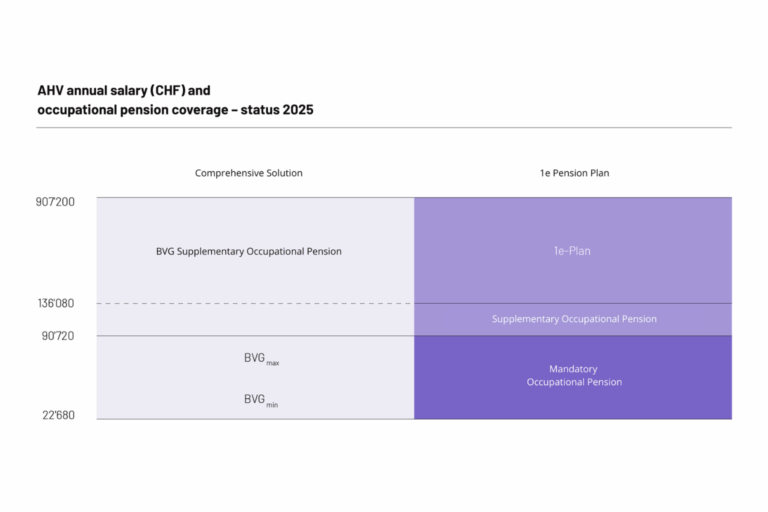Click the "Mandatory Occupational Pension" label
The height and width of the screenshot is (512, 768).
click(574, 376)
